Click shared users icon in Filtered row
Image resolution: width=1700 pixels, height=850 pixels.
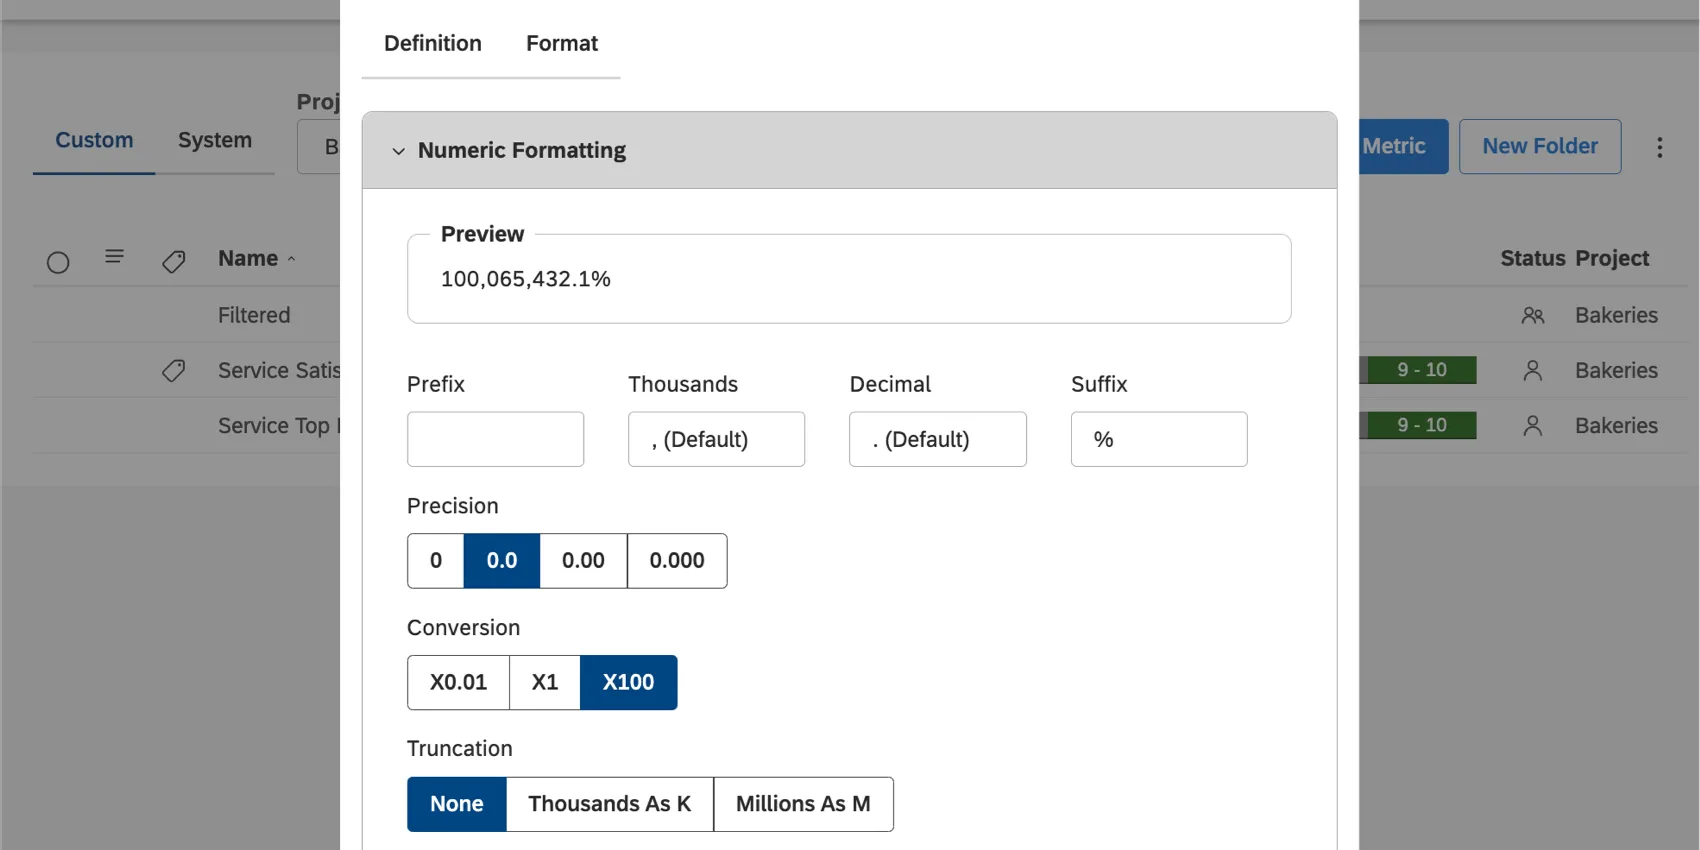pos(1532,316)
